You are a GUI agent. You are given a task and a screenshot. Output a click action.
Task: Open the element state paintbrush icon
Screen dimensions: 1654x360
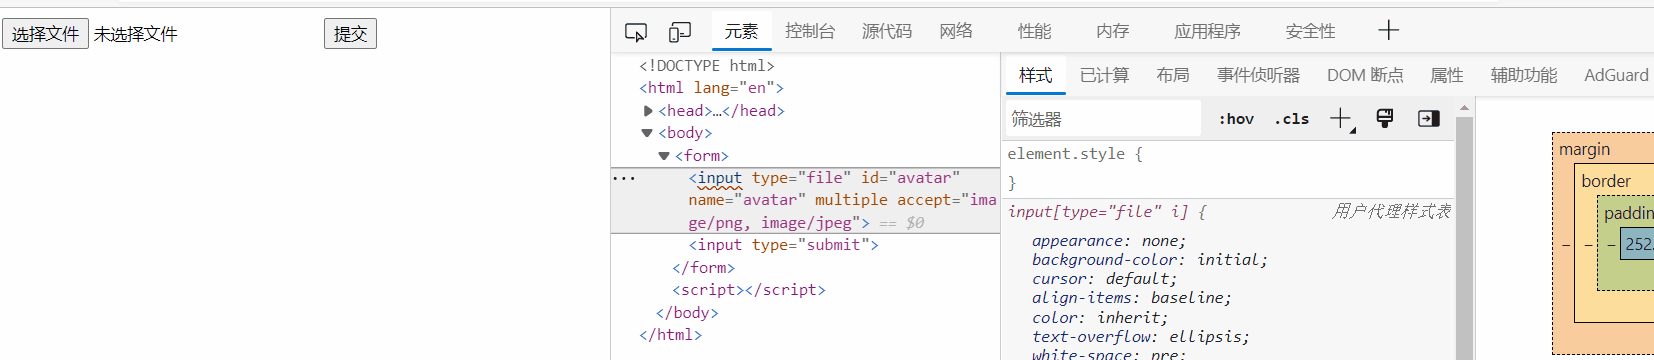[1385, 119]
